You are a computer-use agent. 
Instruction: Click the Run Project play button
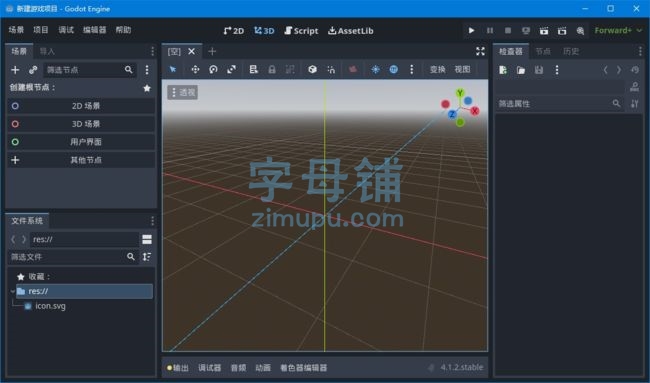[471, 30]
